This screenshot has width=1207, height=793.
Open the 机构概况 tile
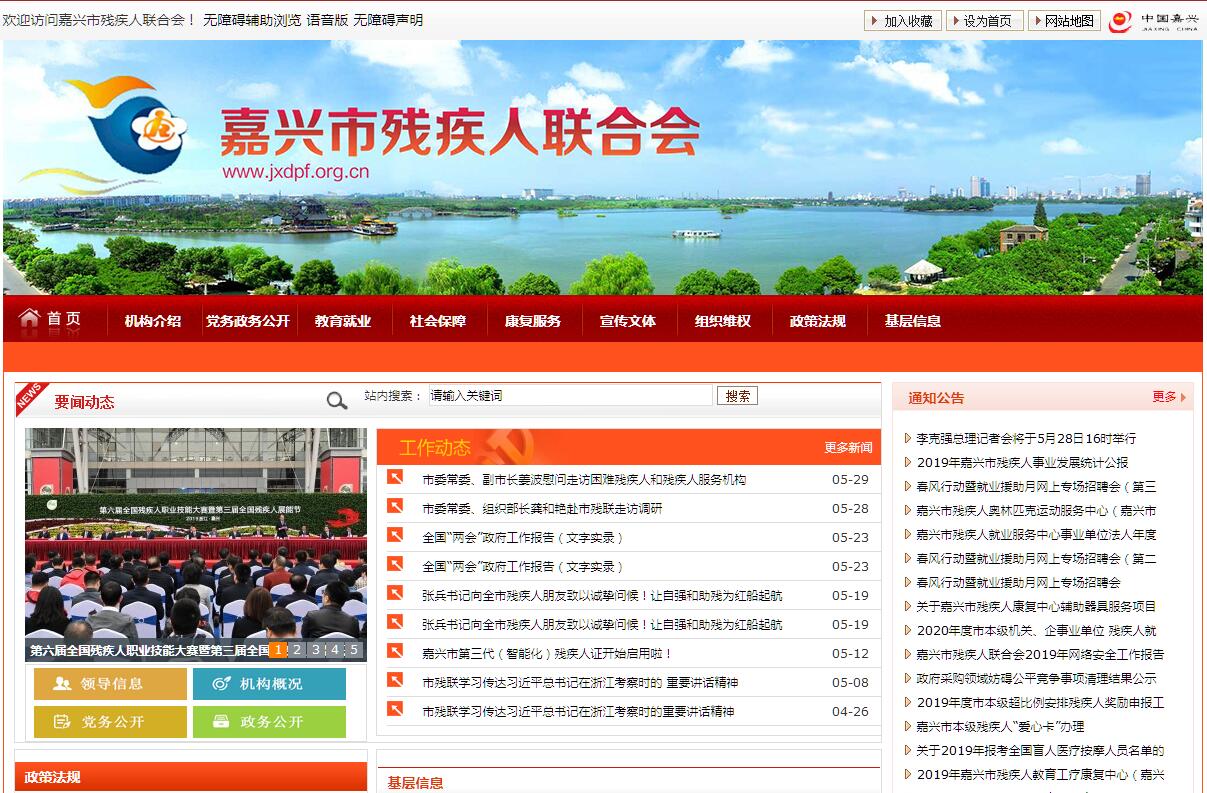coord(269,684)
